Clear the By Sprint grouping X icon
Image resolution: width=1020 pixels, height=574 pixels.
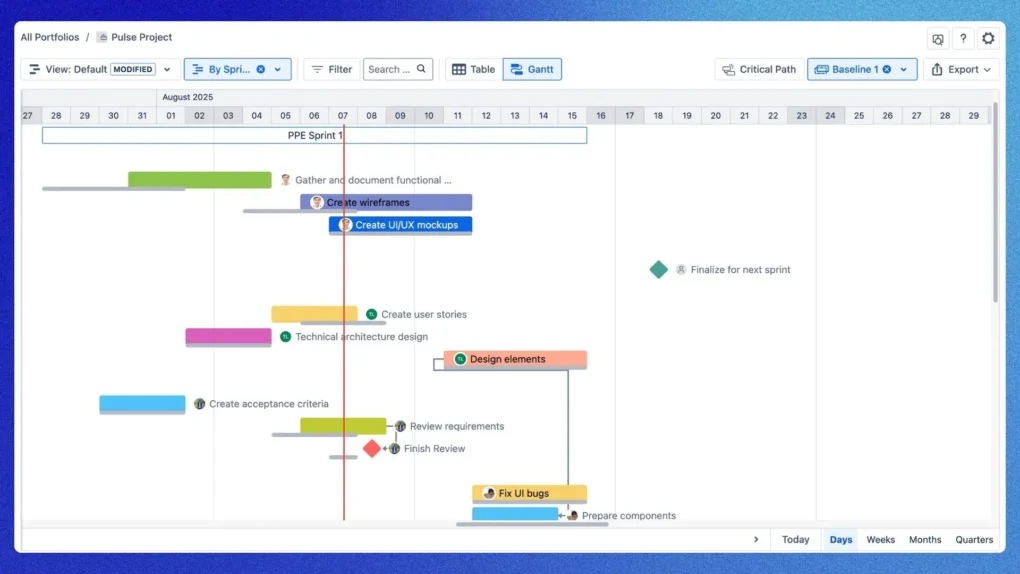261,69
